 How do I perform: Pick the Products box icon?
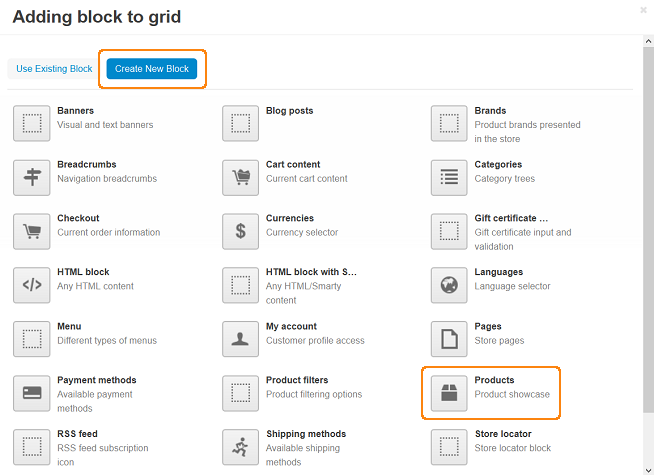(x=449, y=393)
